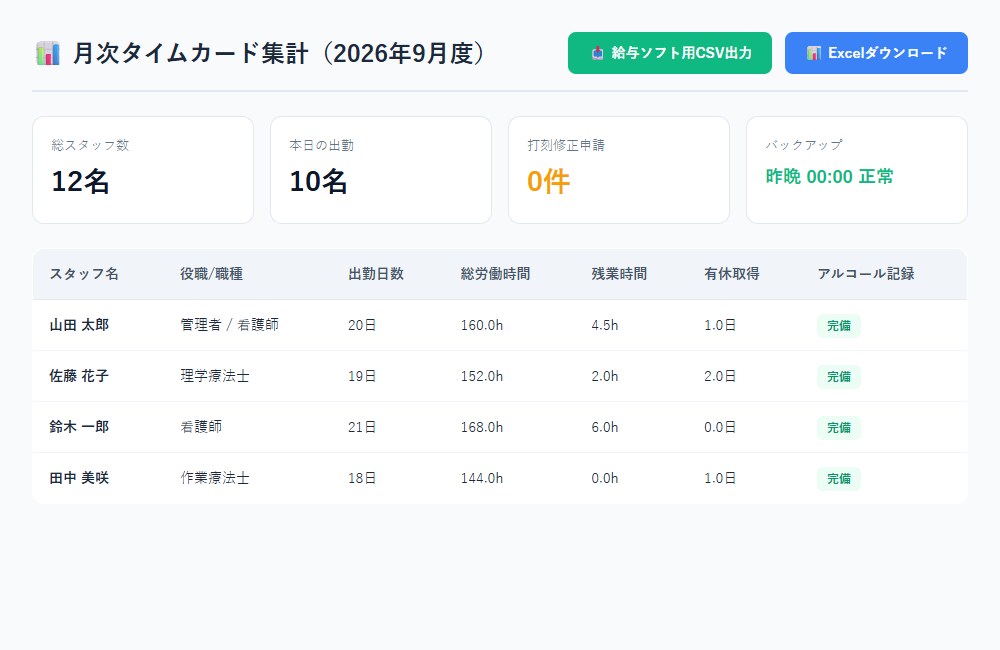1000x650 pixels.
Task: Click the 6.0h overtime cell
Action: coord(605,427)
